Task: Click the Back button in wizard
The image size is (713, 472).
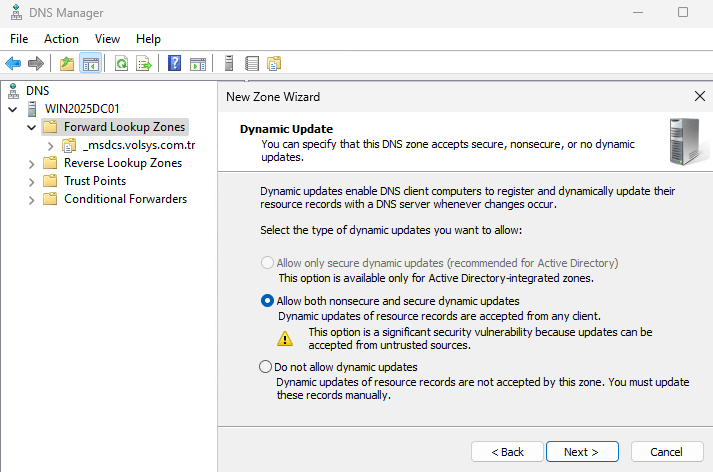Action: pos(507,452)
